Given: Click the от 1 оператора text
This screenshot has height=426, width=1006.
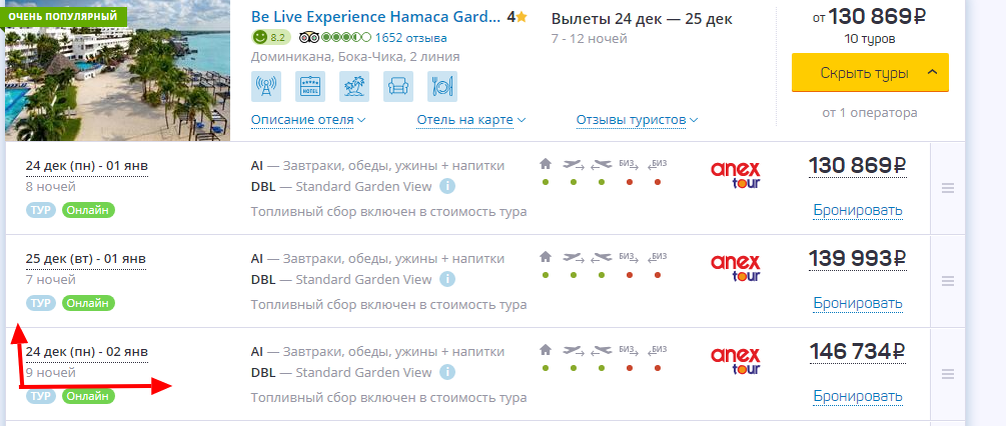Looking at the screenshot, I should 870,113.
